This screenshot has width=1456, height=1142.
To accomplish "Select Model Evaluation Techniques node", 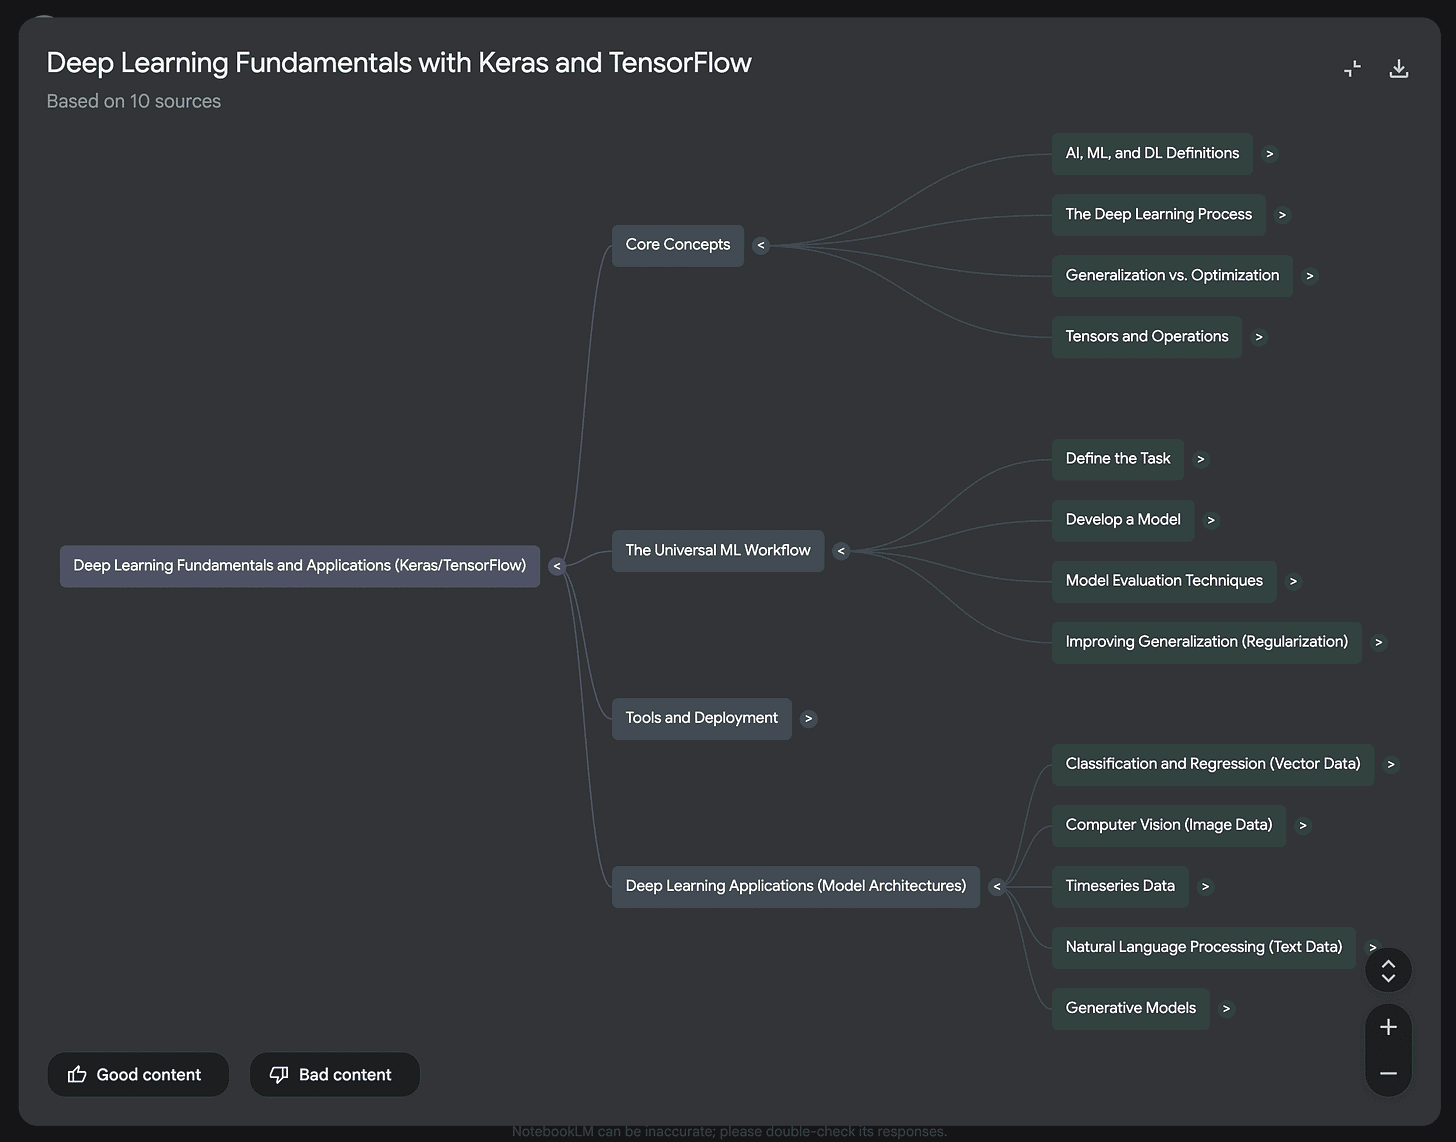I will (1164, 581).
